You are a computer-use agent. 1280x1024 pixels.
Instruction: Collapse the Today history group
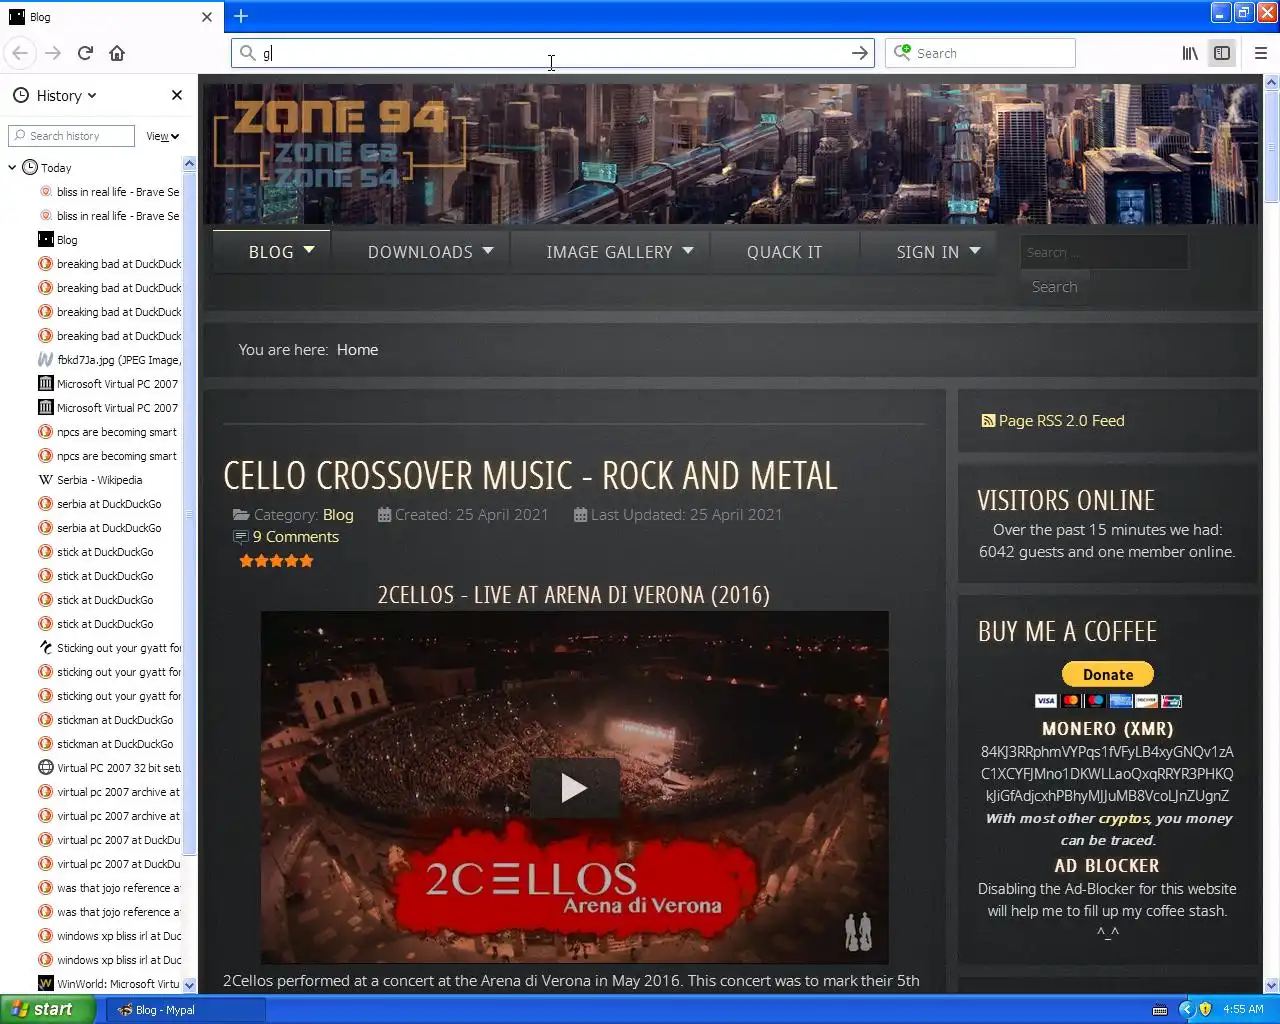coord(12,168)
